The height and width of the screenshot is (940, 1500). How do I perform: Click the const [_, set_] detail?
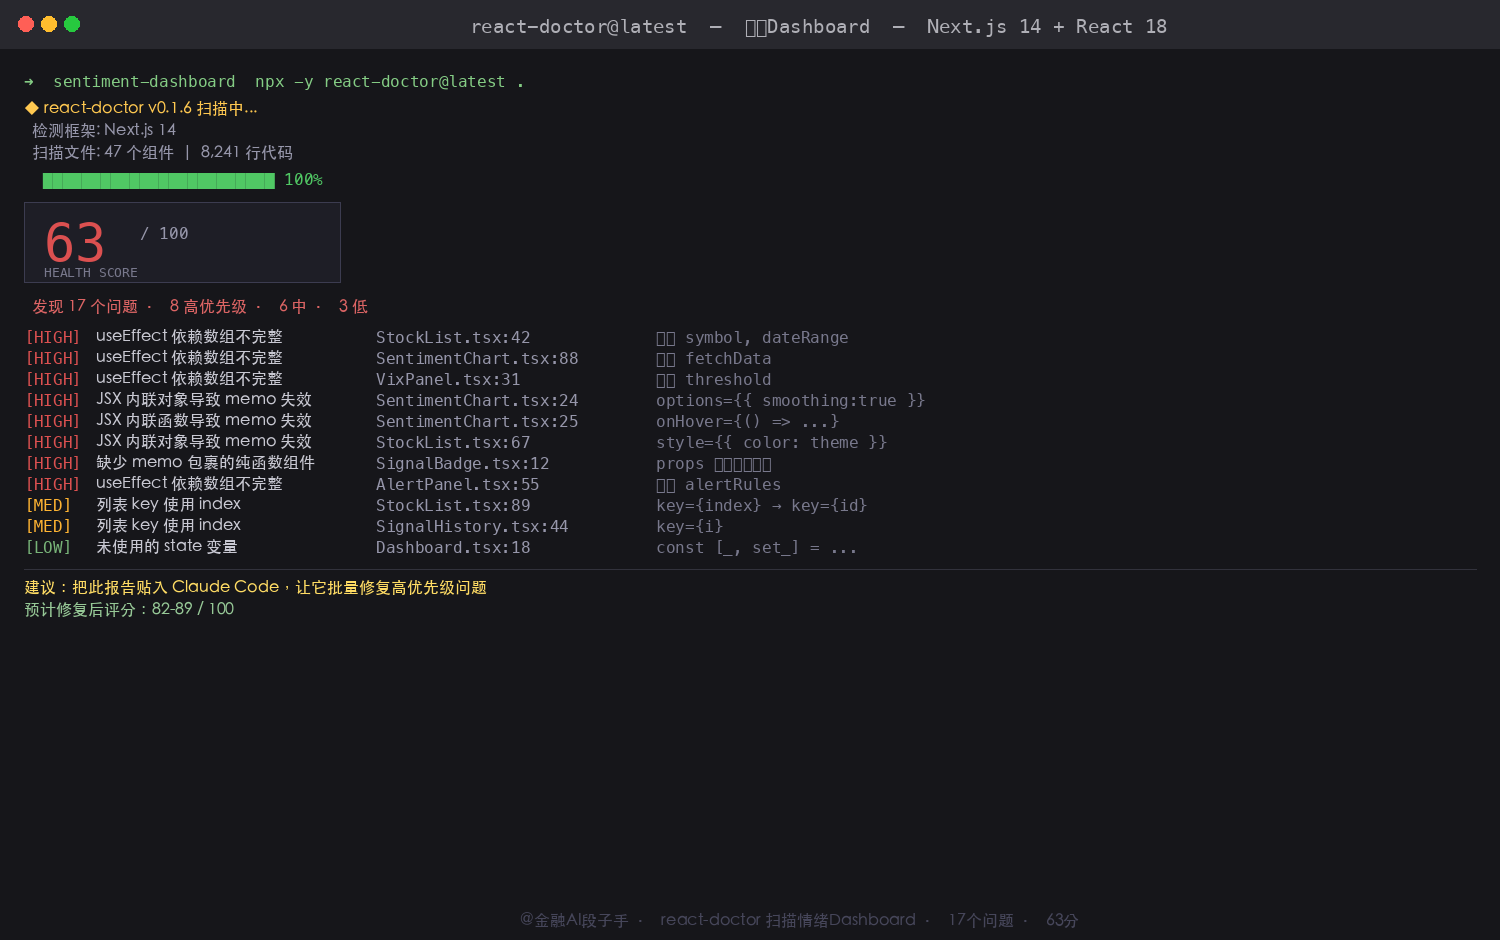757,548
